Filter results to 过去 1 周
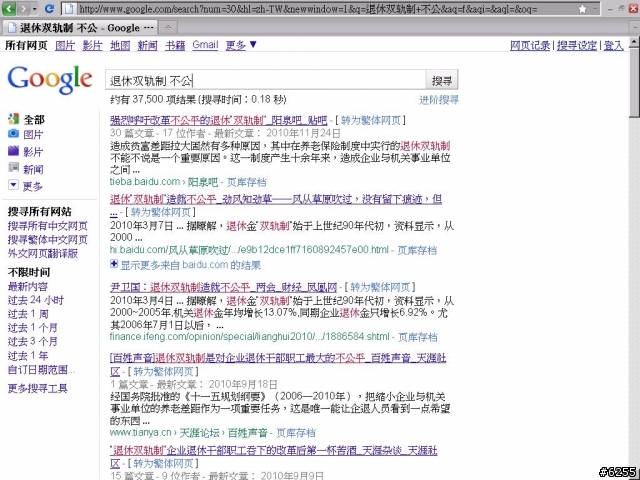This screenshot has width=640, height=480. point(28,314)
